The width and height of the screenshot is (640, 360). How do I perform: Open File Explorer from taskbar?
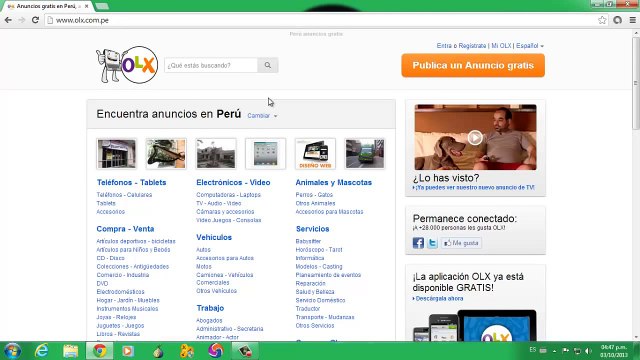tap(71, 351)
